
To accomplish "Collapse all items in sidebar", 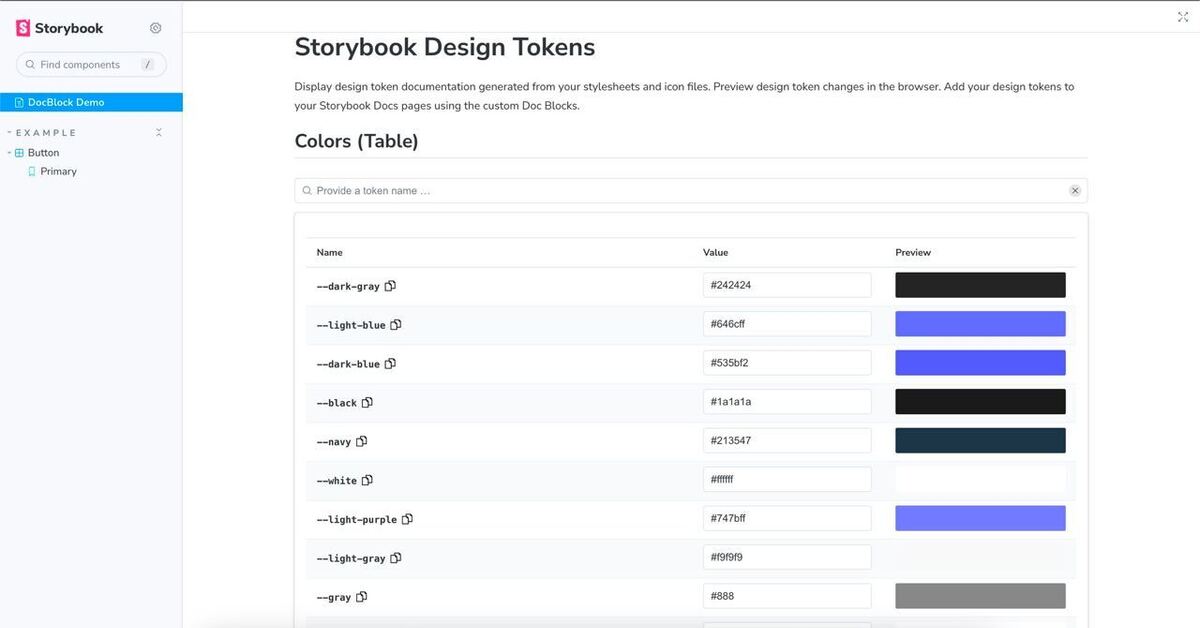I will [x=158, y=133].
